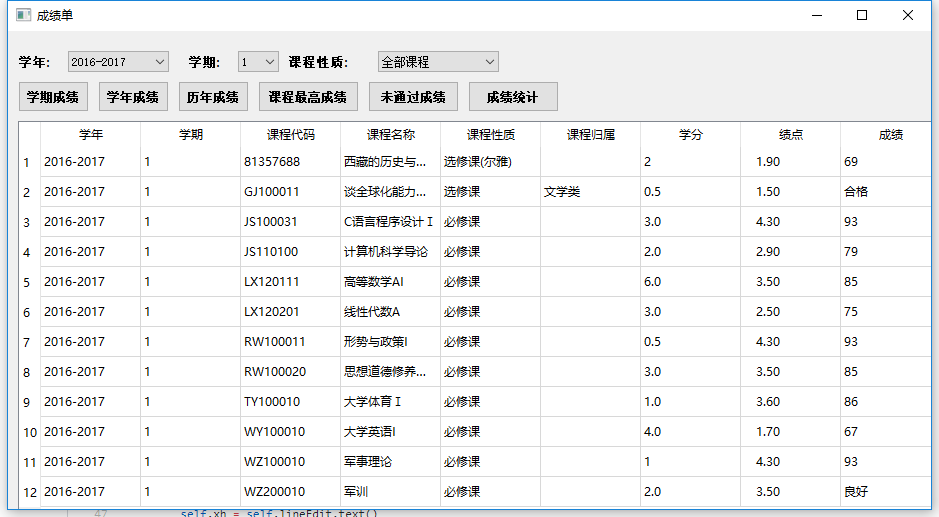Minimize the 成绩单 window
The image size is (939, 517).
point(817,15)
